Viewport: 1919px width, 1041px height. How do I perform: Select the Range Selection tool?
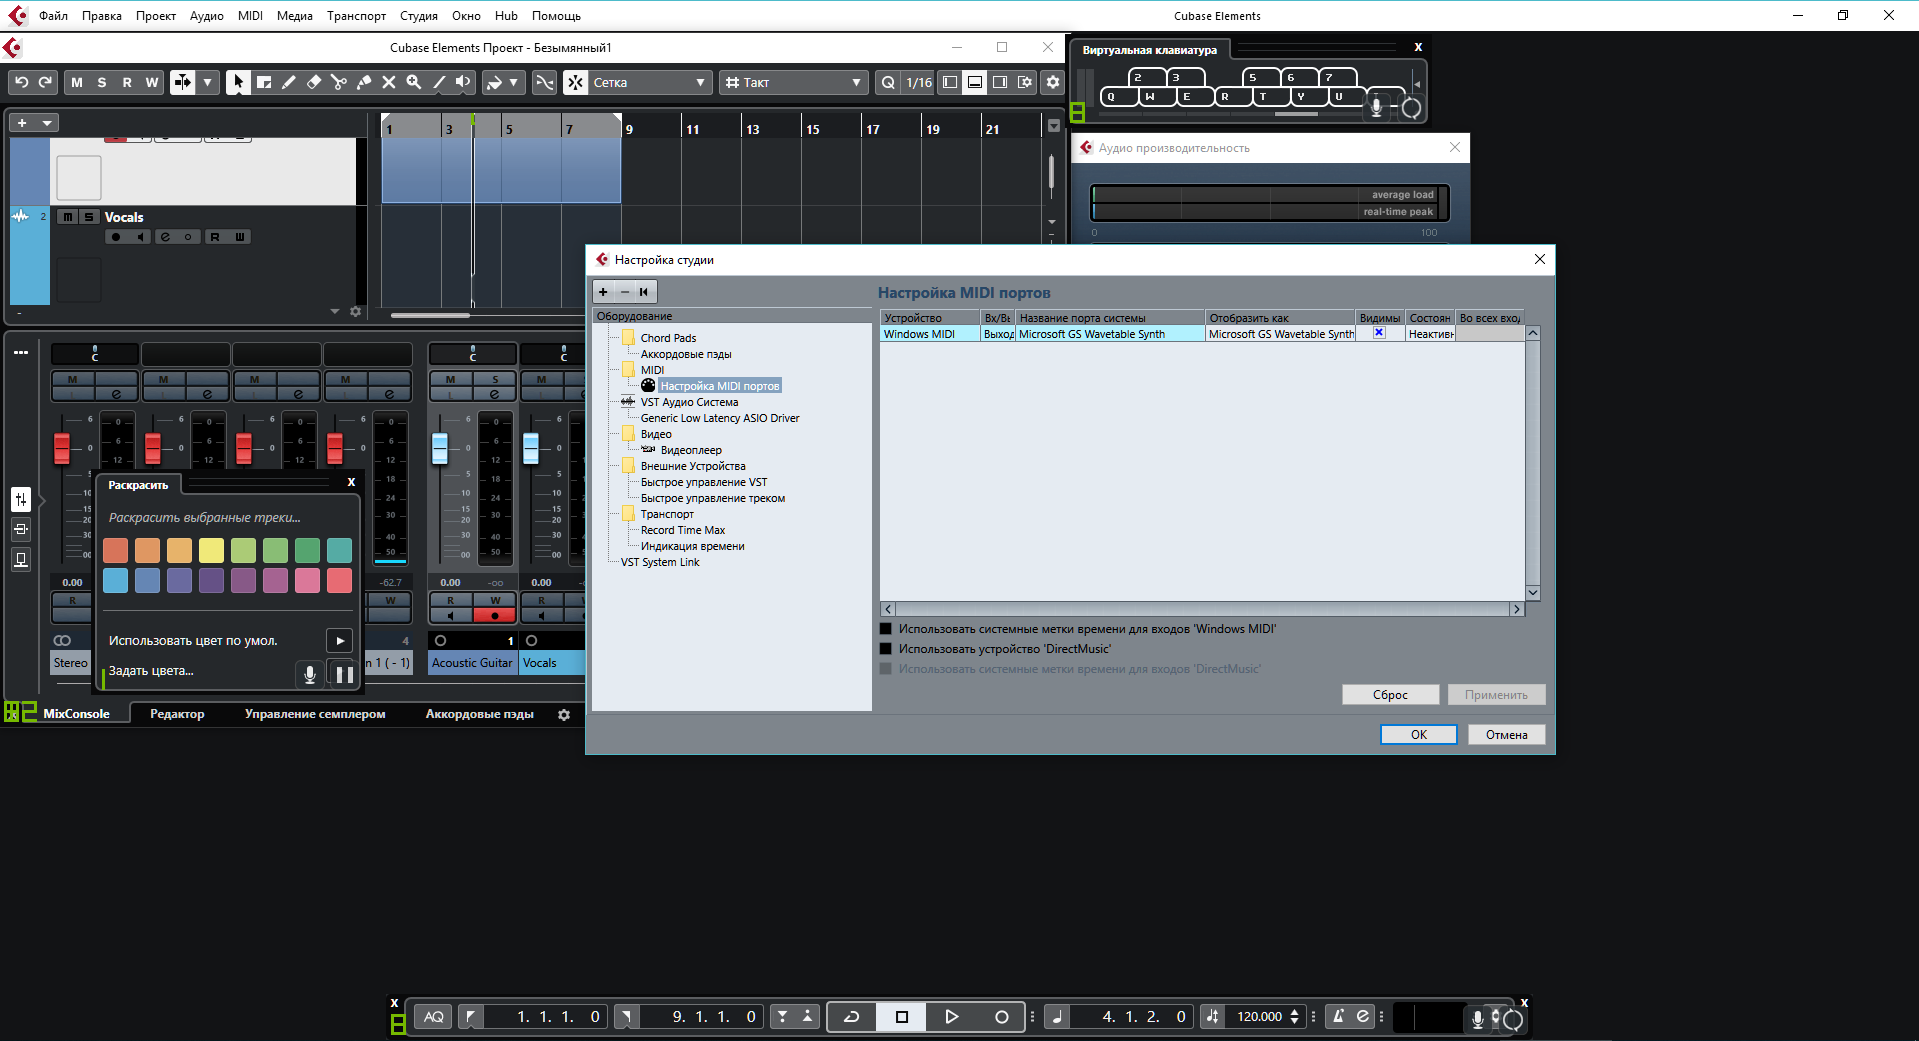point(264,82)
